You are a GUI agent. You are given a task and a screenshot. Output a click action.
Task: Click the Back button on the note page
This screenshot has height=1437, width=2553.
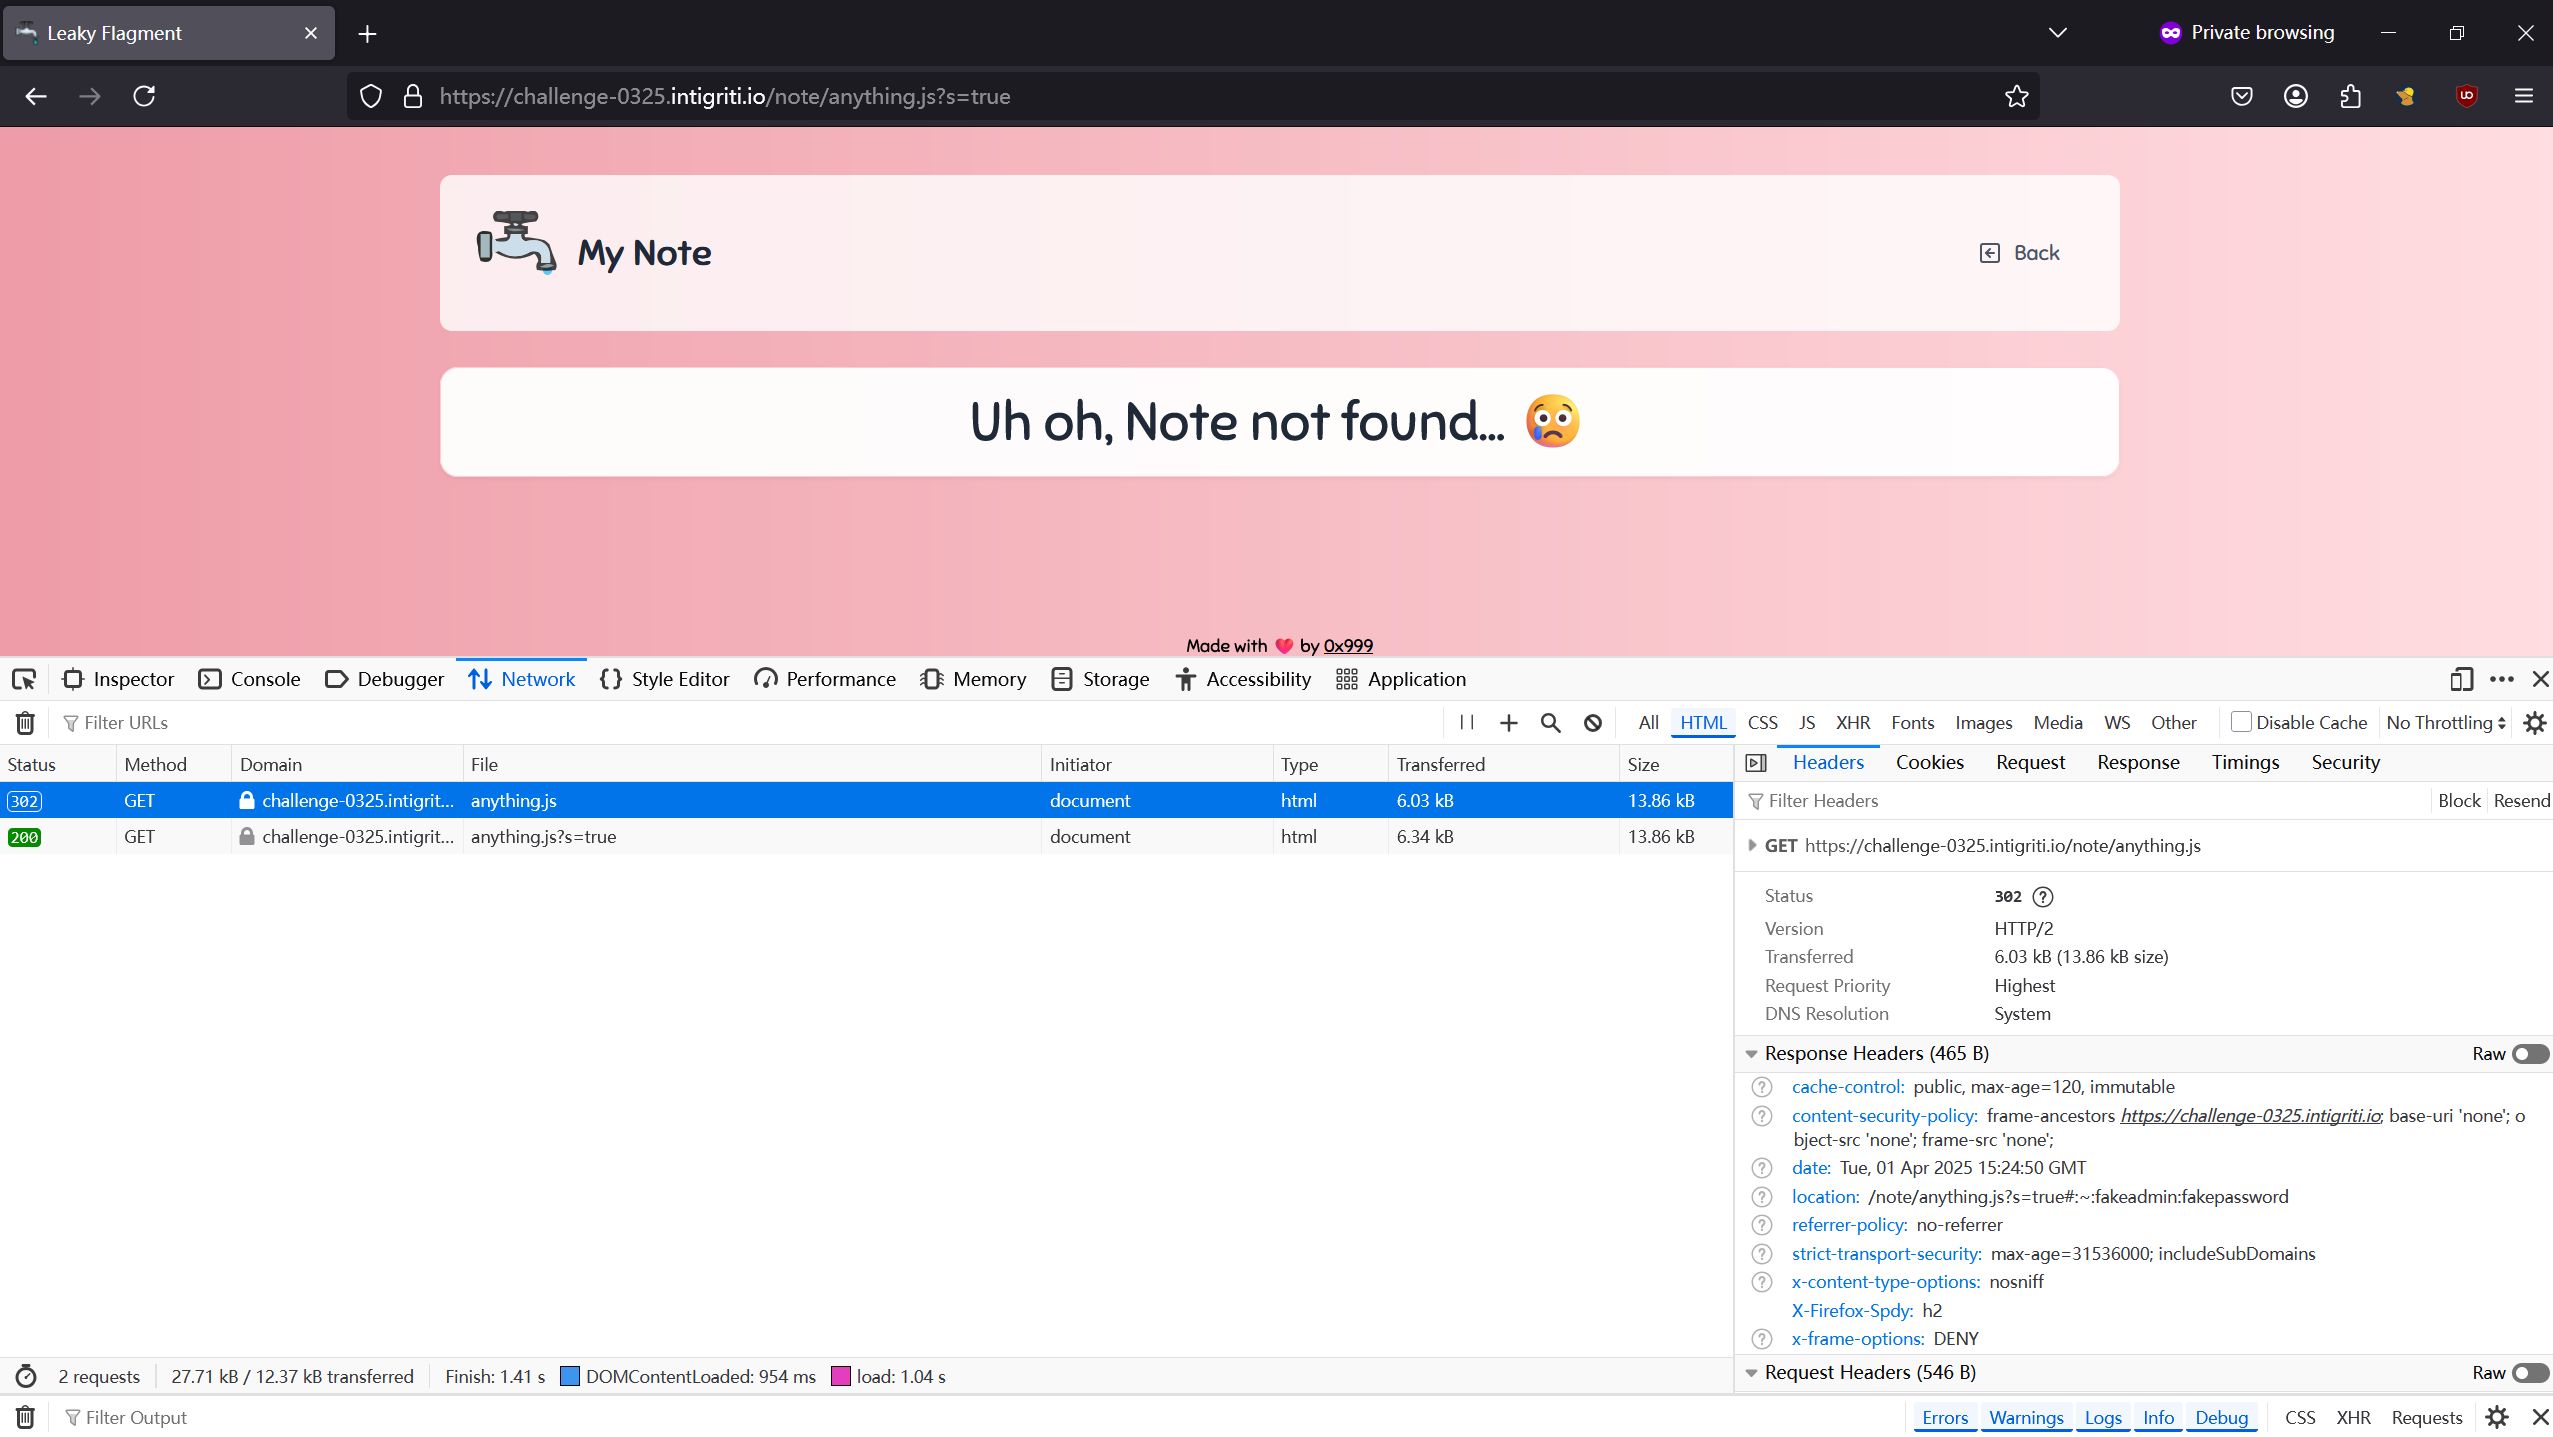(2019, 252)
